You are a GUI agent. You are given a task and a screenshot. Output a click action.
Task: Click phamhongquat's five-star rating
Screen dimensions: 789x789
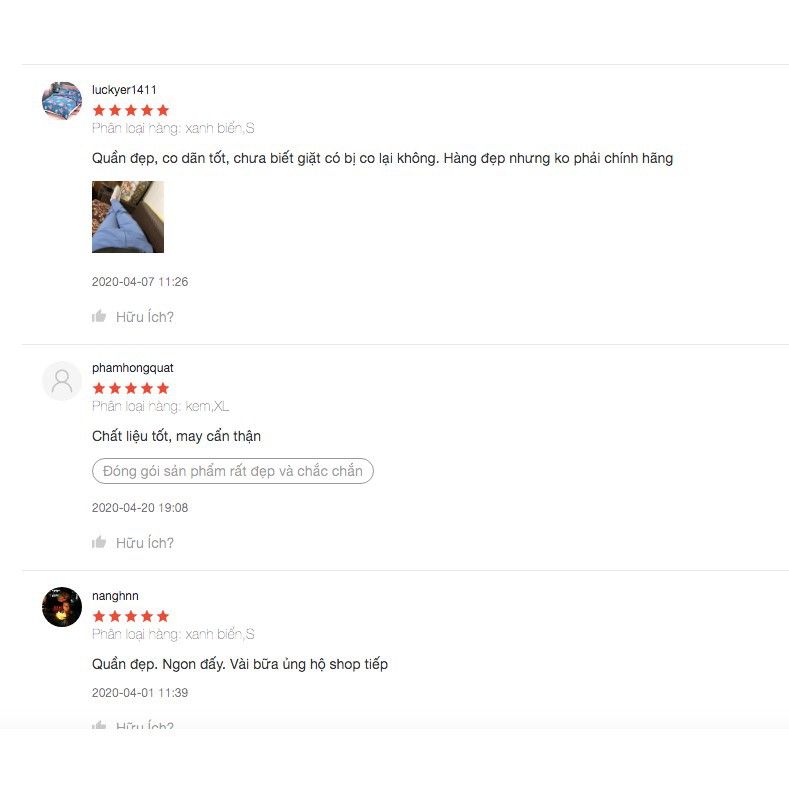tap(131, 388)
